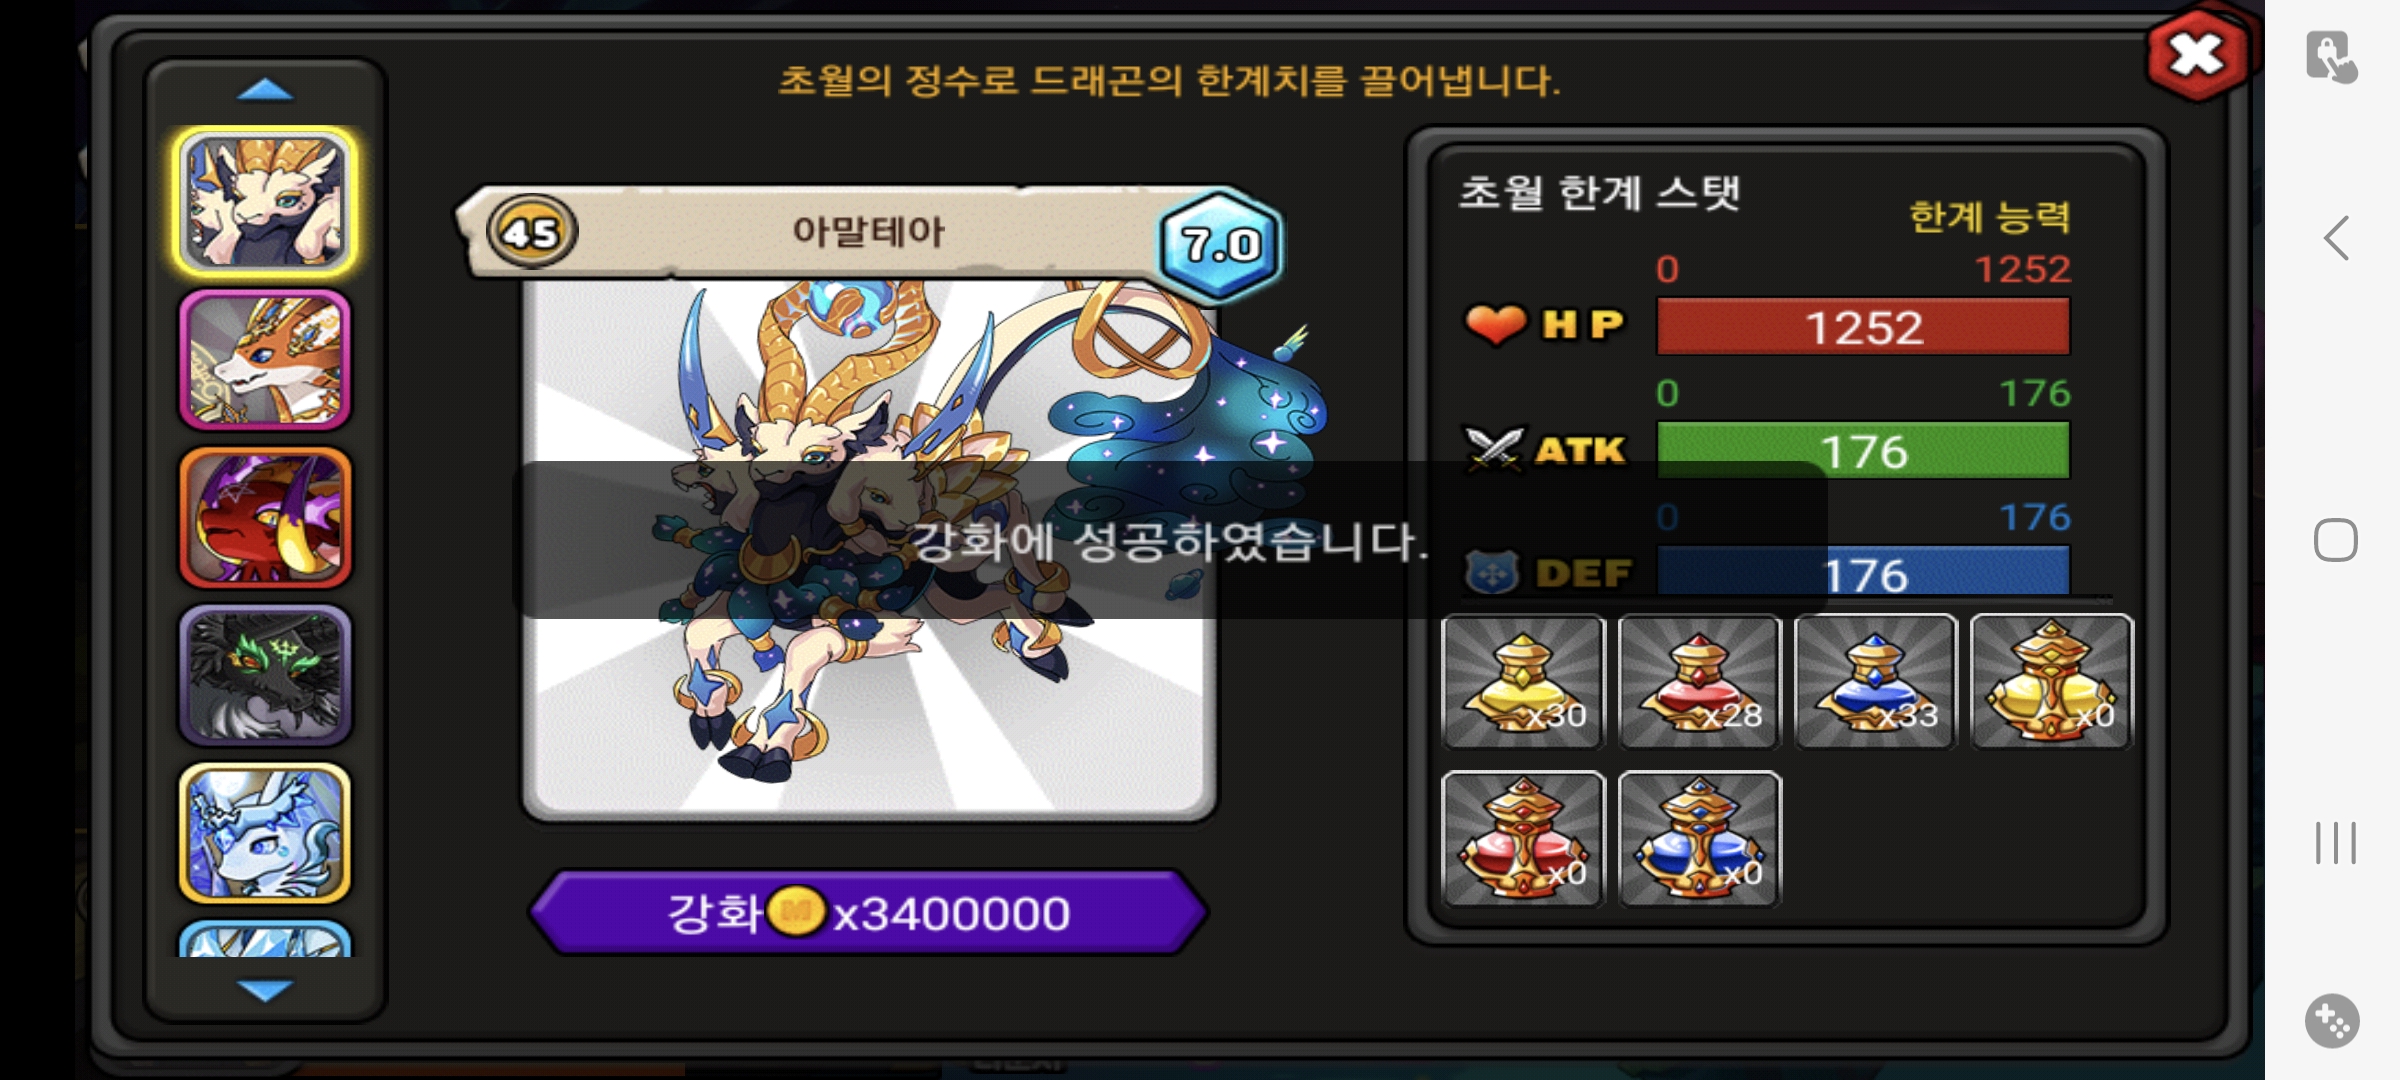
Task: Click the 강화 x3400000 enhance button
Action: click(x=868, y=912)
